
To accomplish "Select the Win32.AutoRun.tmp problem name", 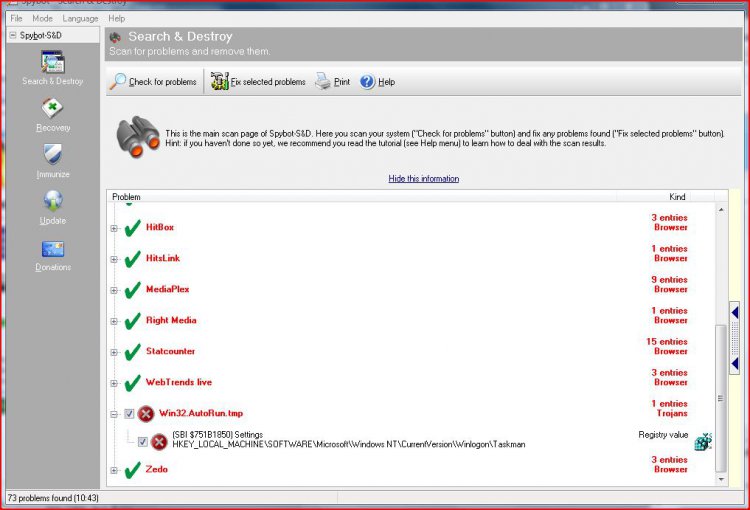I will 201,413.
